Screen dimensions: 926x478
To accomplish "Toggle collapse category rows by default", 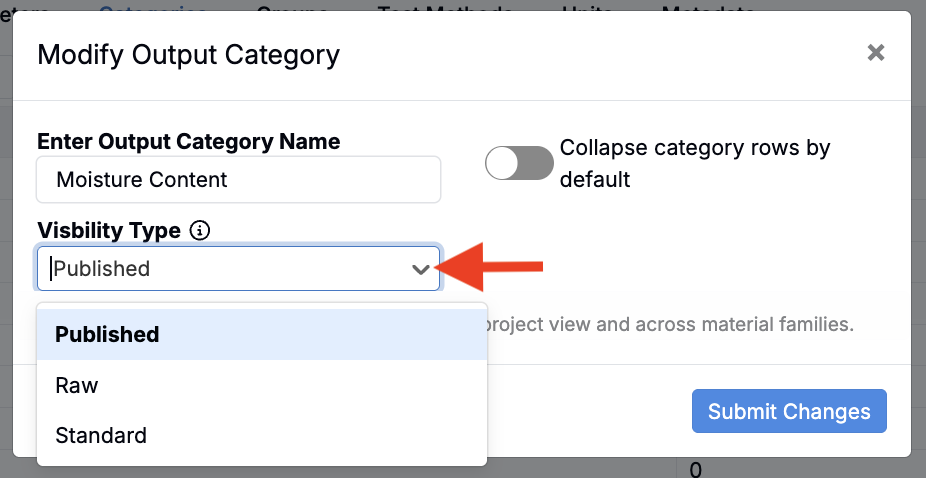I will [x=519, y=163].
